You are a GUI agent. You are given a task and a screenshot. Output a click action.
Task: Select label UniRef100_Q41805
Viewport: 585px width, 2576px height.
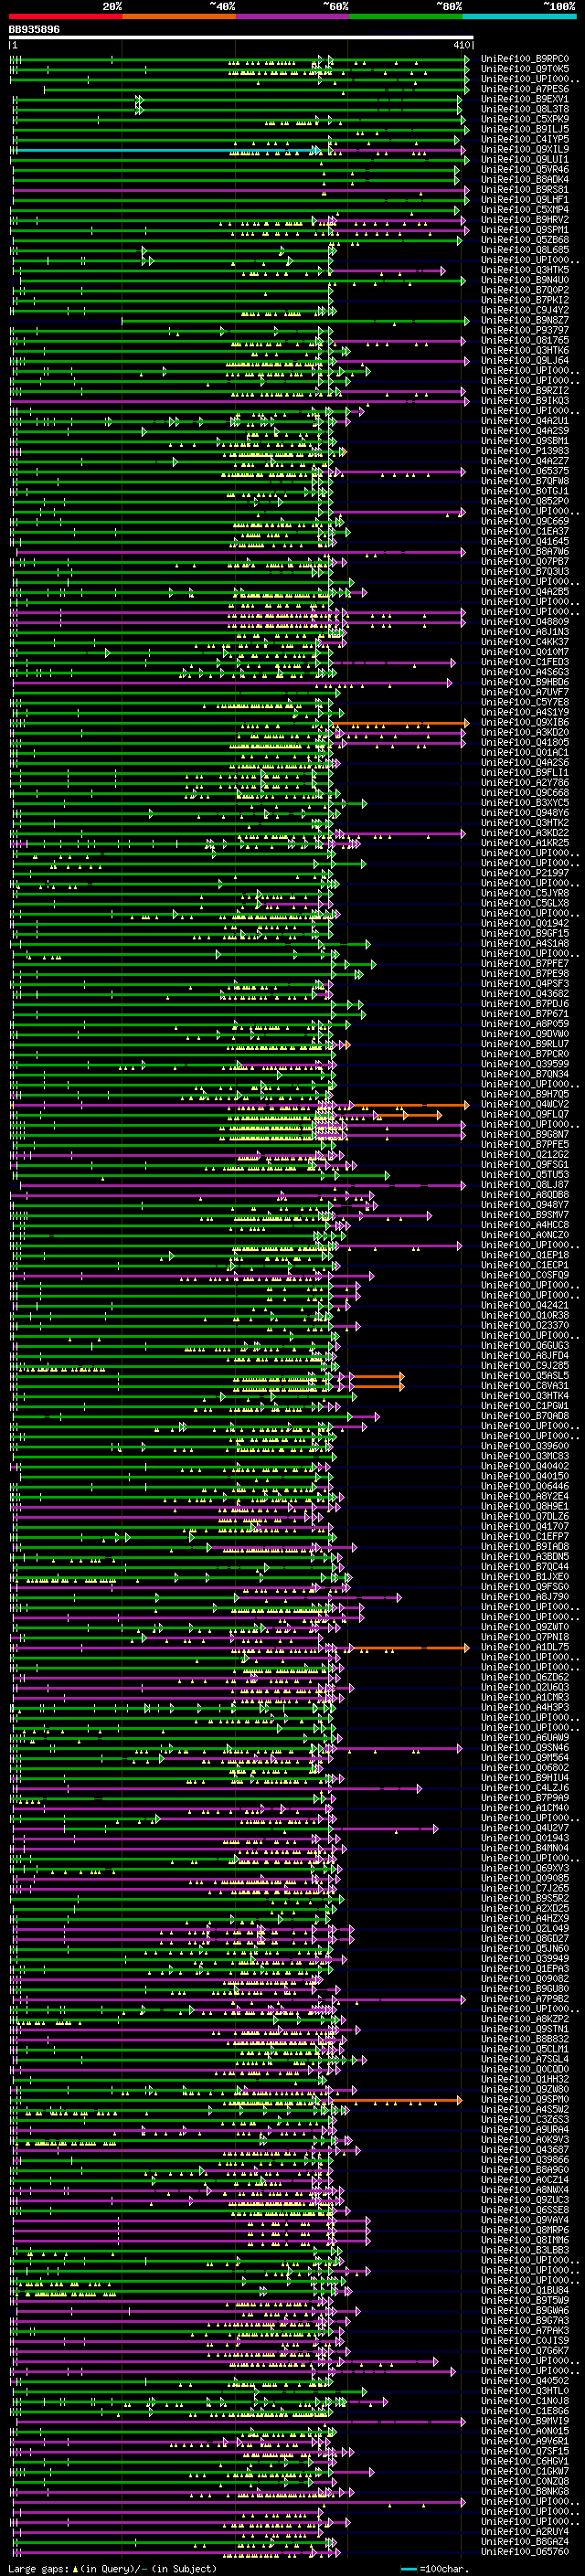[524, 742]
